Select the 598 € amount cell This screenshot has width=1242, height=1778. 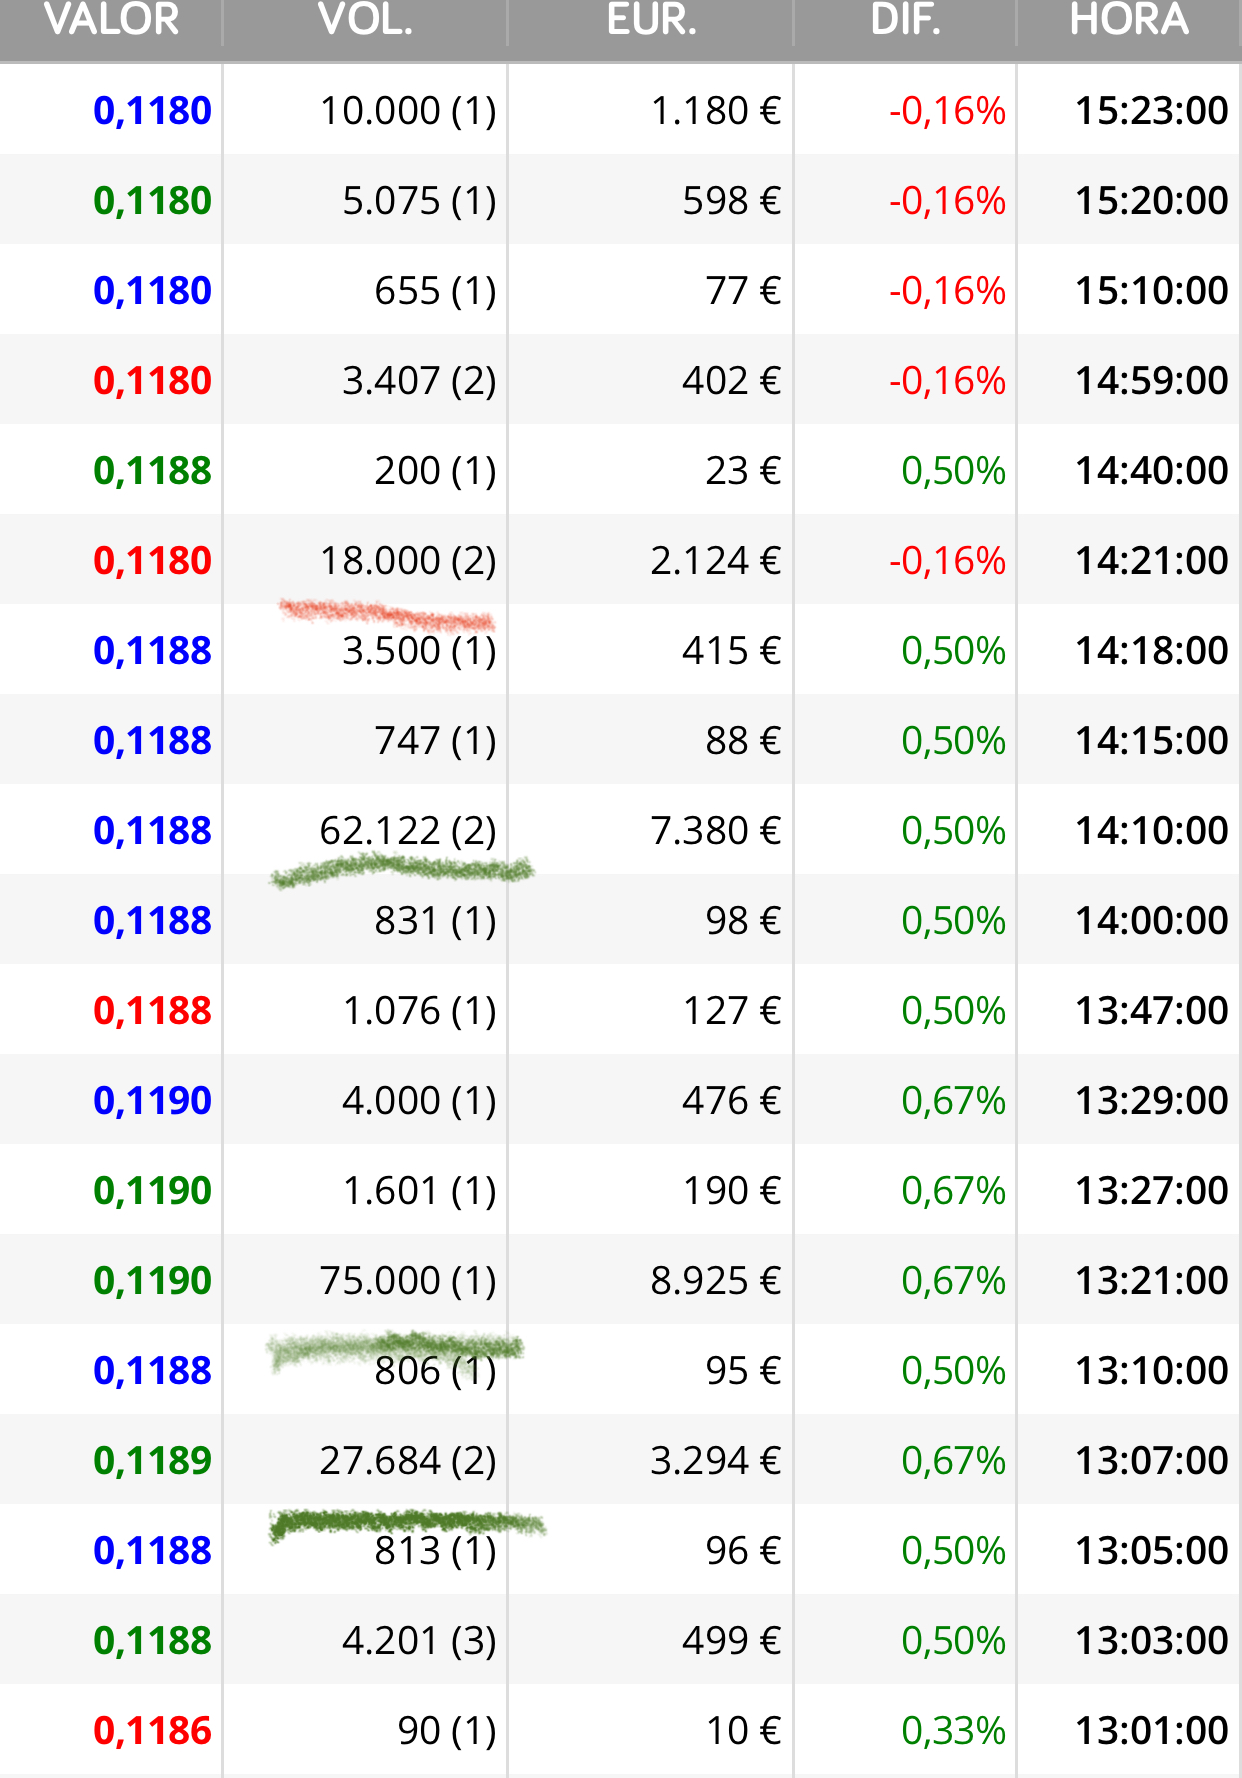click(731, 201)
